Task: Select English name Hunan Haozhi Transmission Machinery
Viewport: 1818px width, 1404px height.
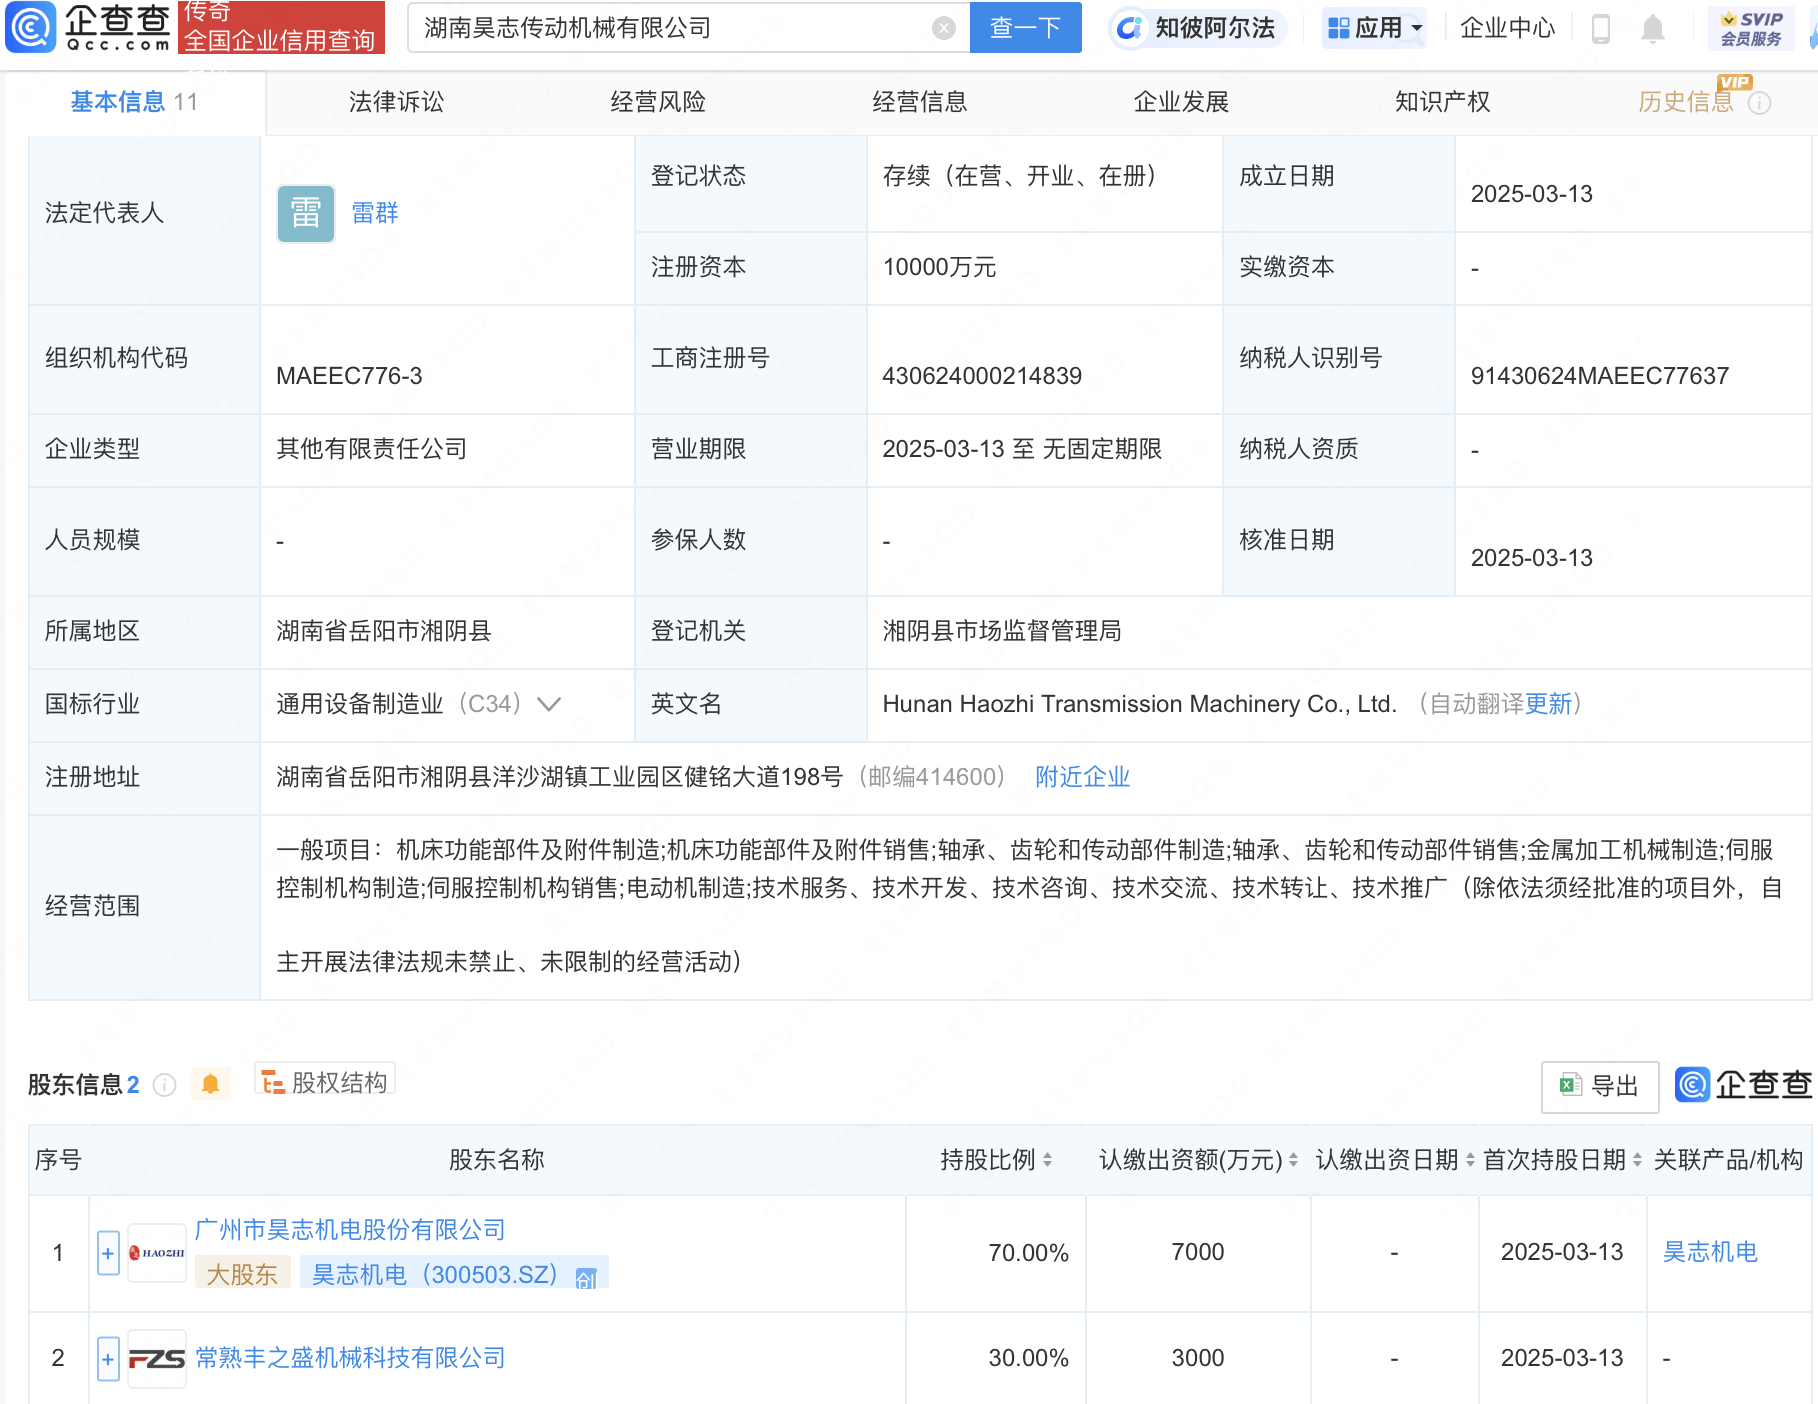Action: click(1139, 704)
